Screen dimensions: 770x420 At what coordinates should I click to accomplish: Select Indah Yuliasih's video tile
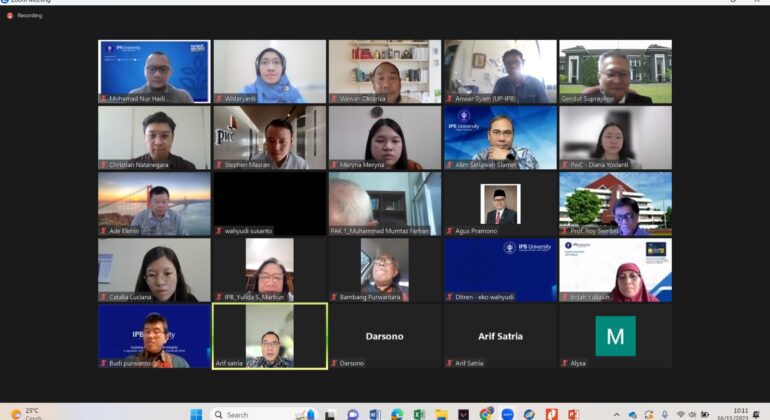(x=616, y=270)
